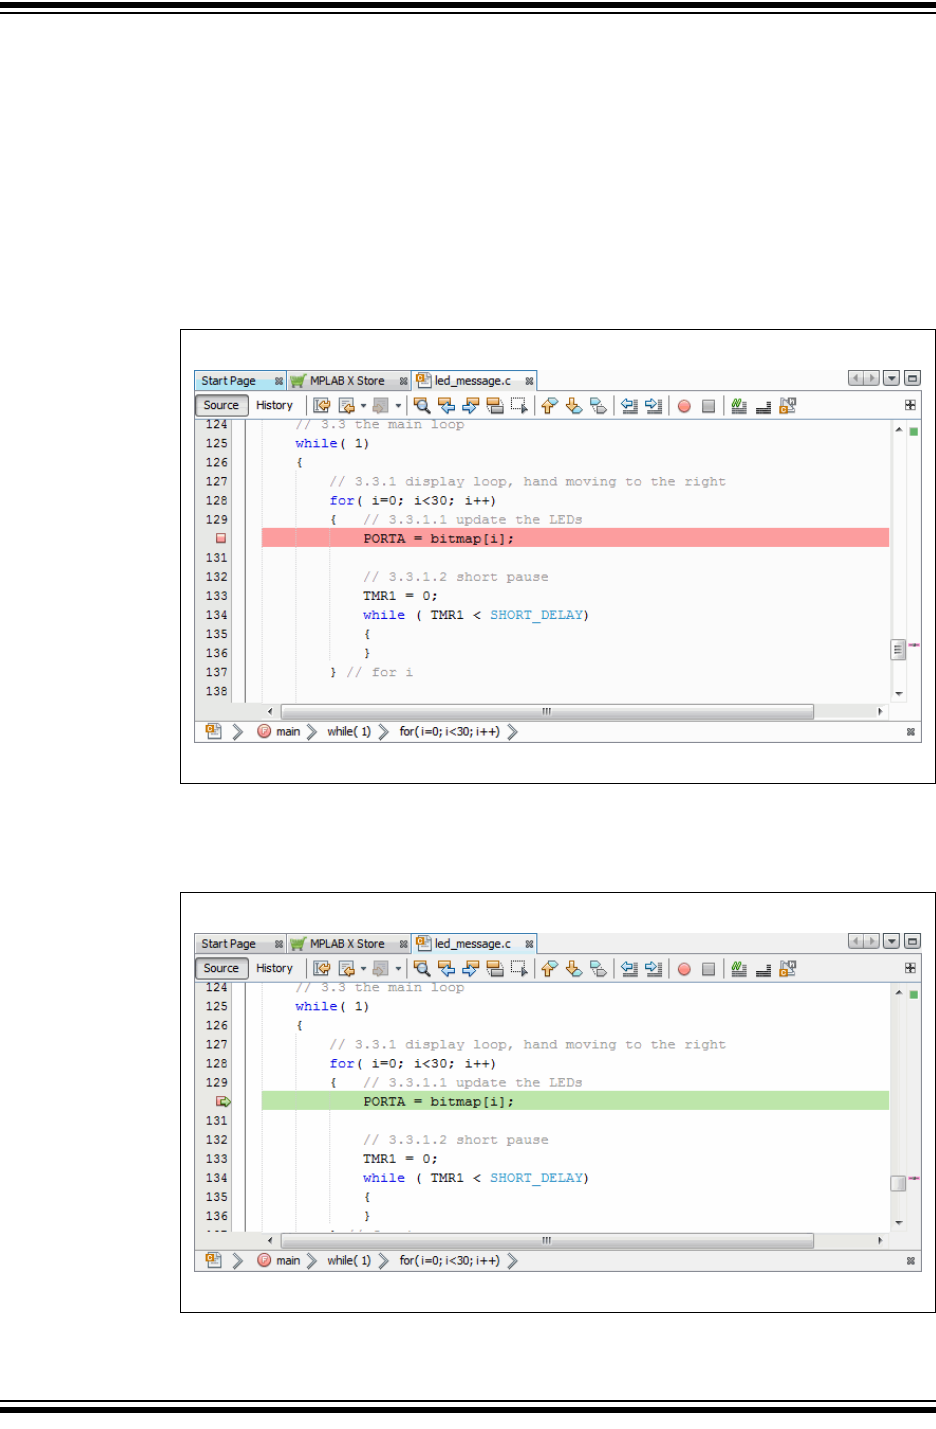Split the red-breakpoint editor window
The height and width of the screenshot is (1429, 936).
910,405
